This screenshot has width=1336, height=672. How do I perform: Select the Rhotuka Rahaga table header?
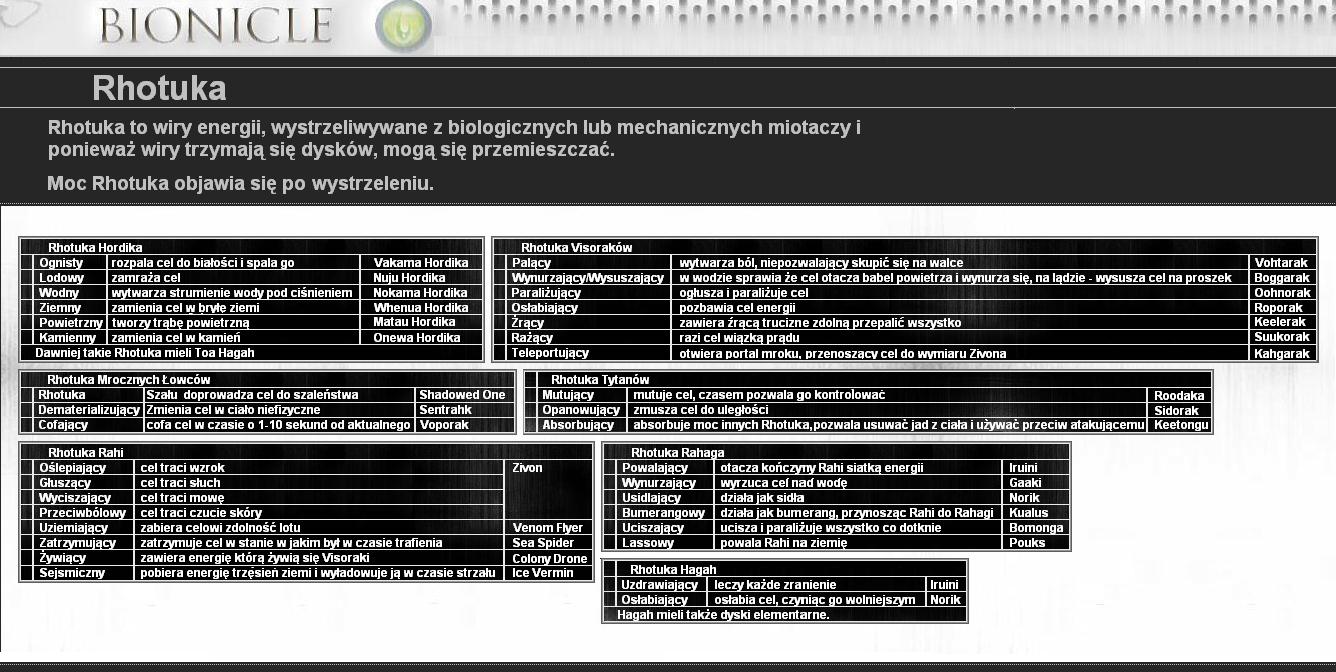pos(678,453)
